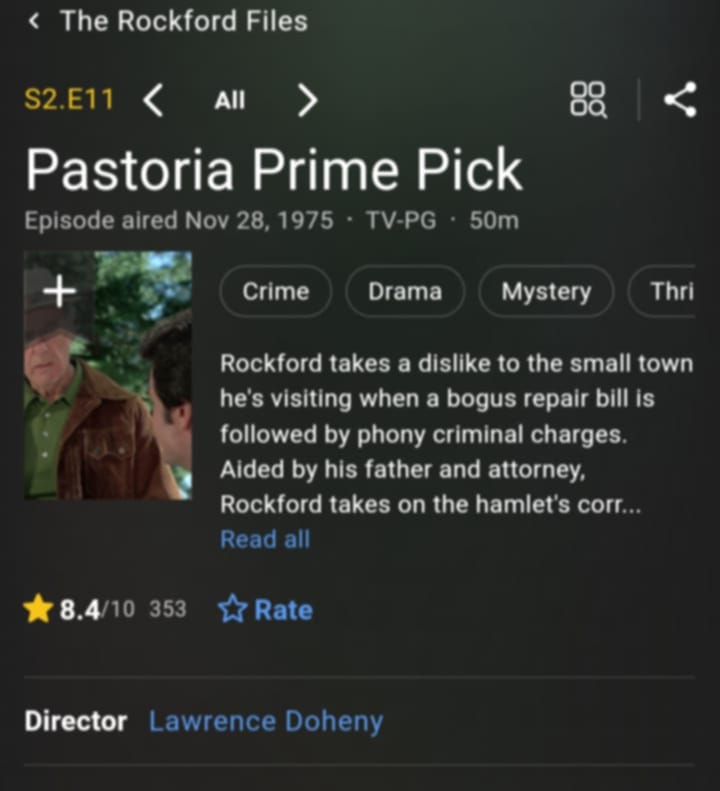
Task: Tap the plot summary text
Action: pos(457,433)
